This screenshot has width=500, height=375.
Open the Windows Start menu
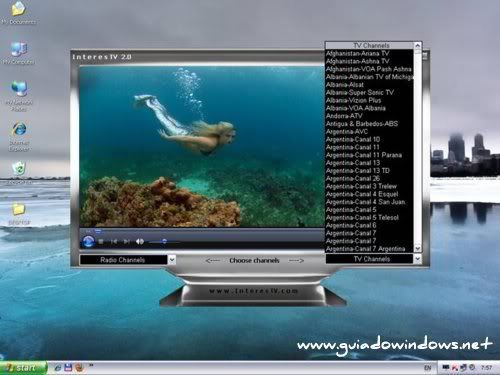[x=23, y=368]
